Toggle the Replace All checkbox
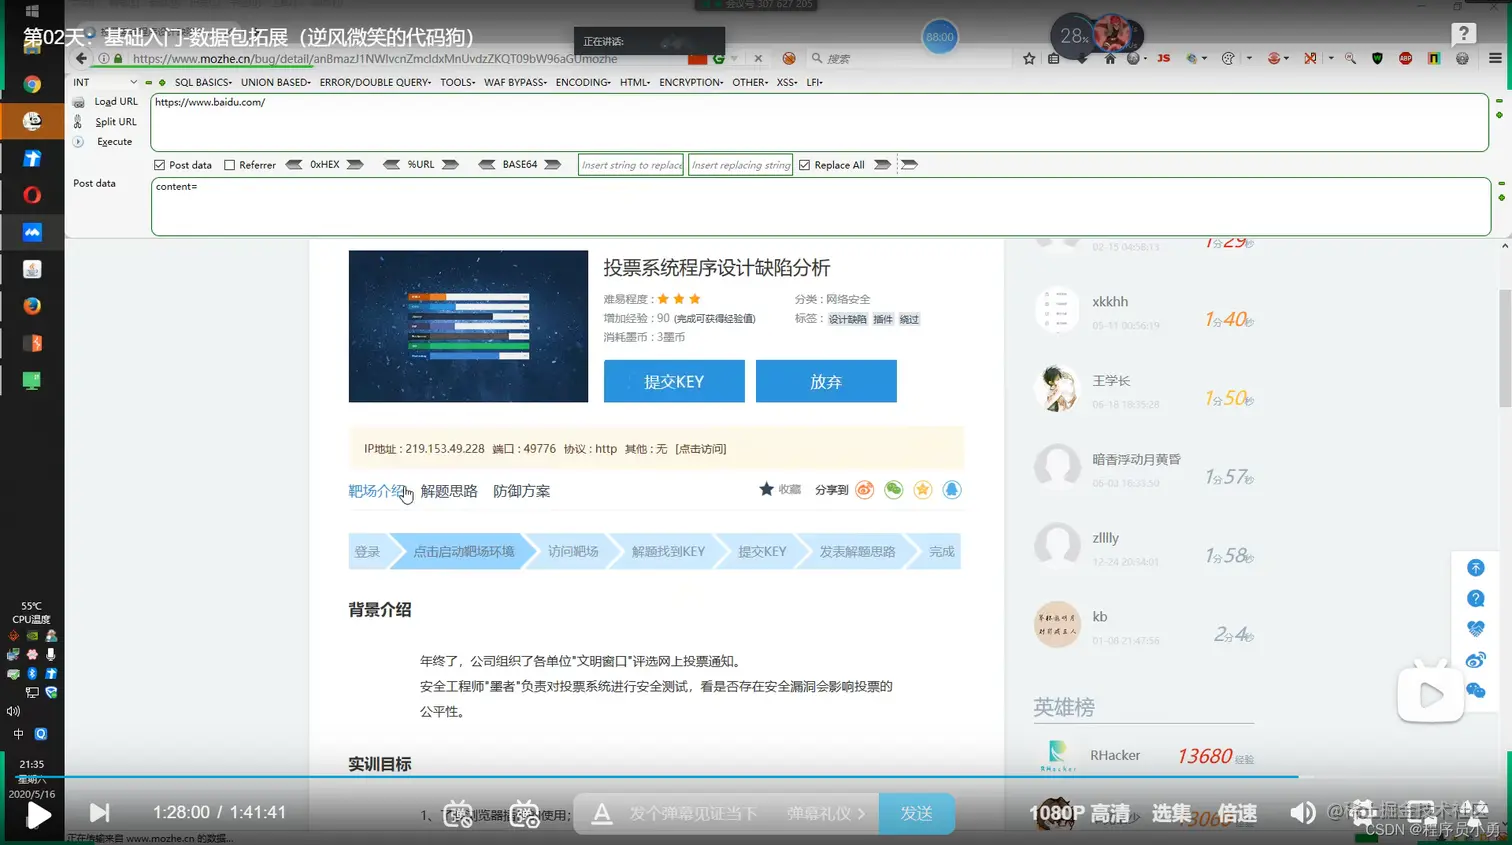Image resolution: width=1512 pixels, height=845 pixels. pyautogui.click(x=804, y=165)
